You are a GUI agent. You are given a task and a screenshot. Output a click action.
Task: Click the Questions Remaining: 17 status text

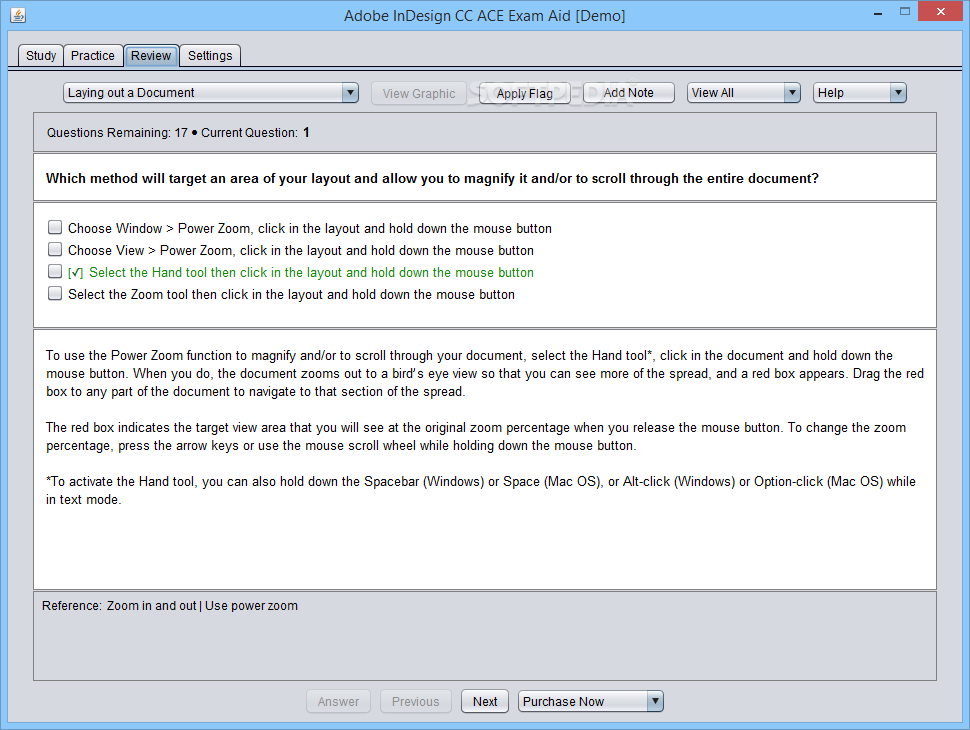(117, 132)
